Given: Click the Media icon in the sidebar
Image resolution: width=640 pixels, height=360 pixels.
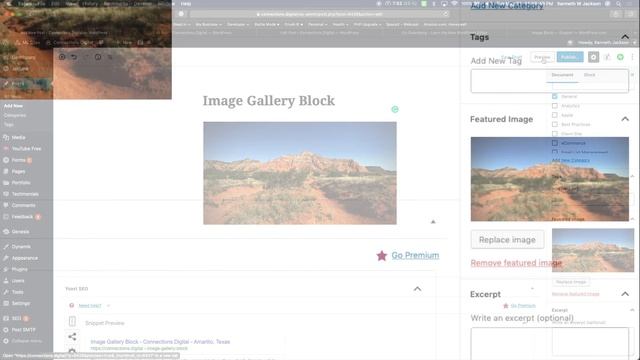Looking at the screenshot, I should pos(6,138).
